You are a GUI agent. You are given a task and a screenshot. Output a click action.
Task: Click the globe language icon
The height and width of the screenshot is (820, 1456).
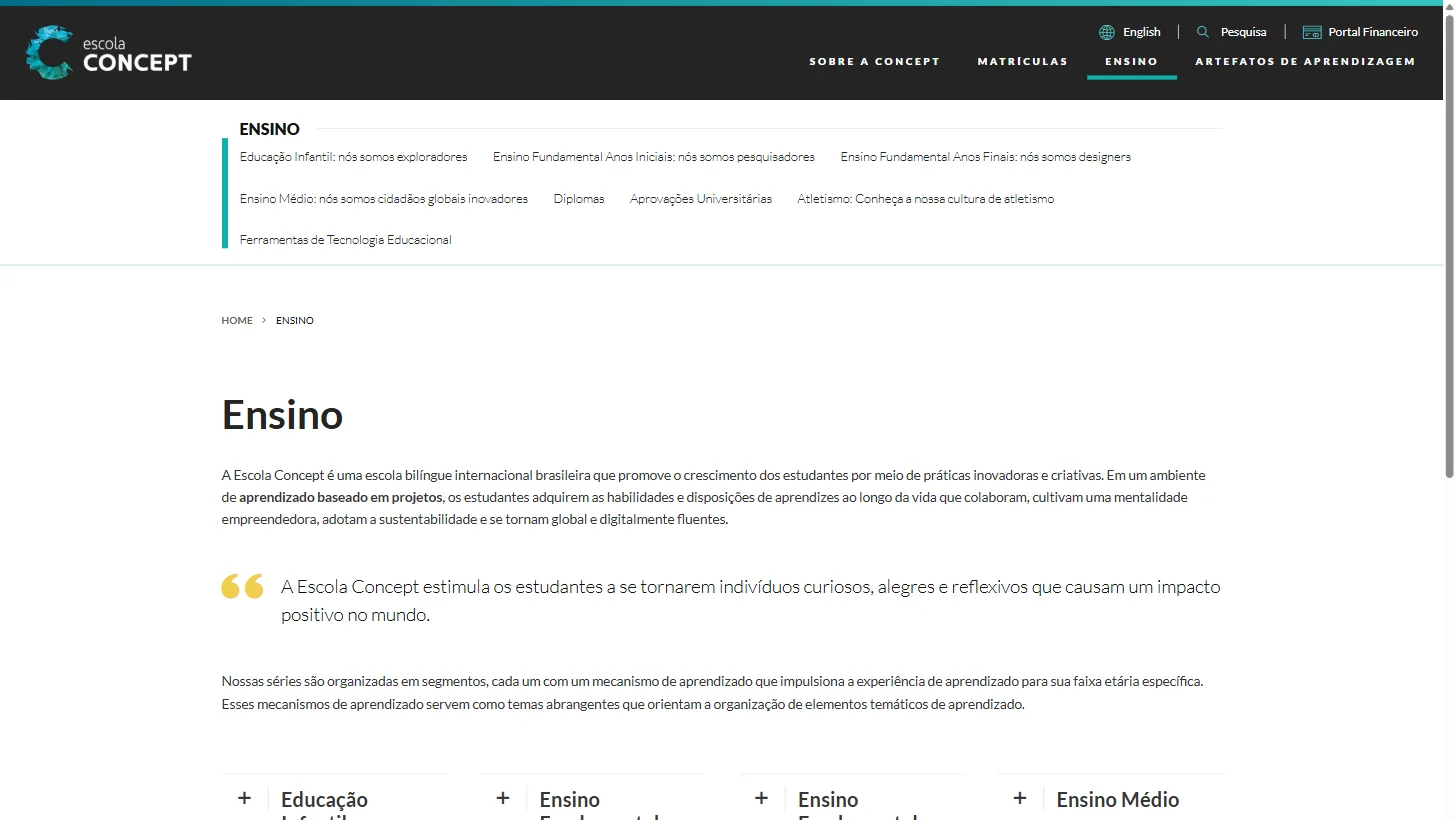click(1107, 32)
